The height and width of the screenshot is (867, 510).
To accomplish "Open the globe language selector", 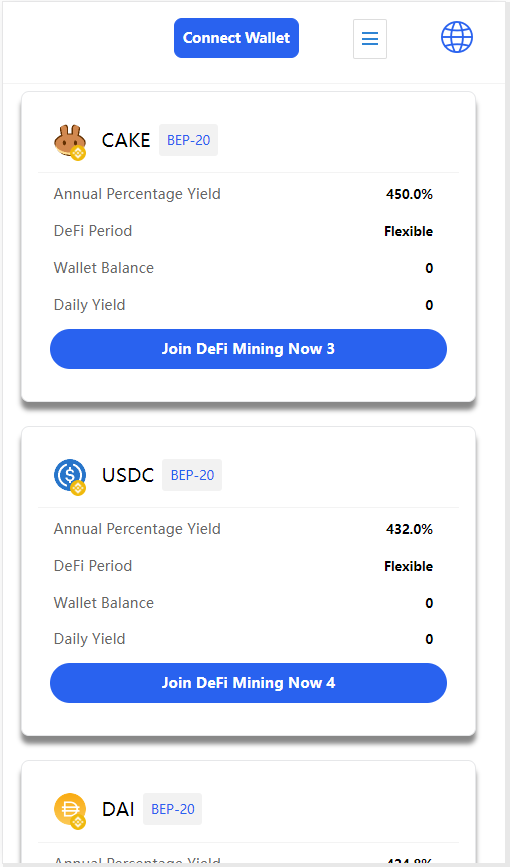I will [x=457, y=38].
